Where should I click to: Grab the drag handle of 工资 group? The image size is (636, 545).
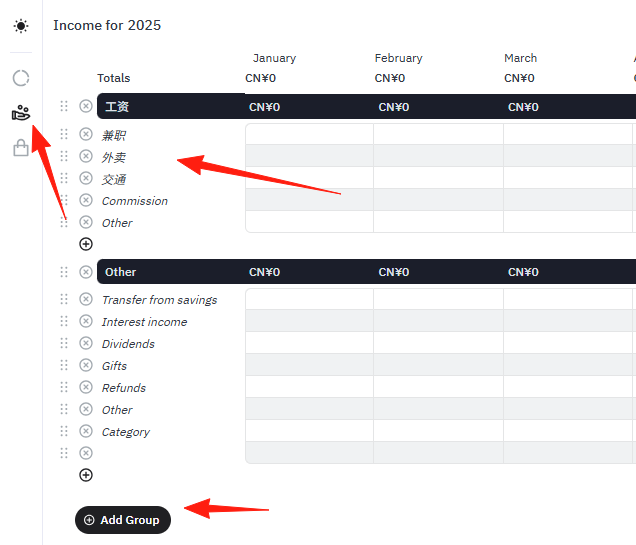coord(64,106)
